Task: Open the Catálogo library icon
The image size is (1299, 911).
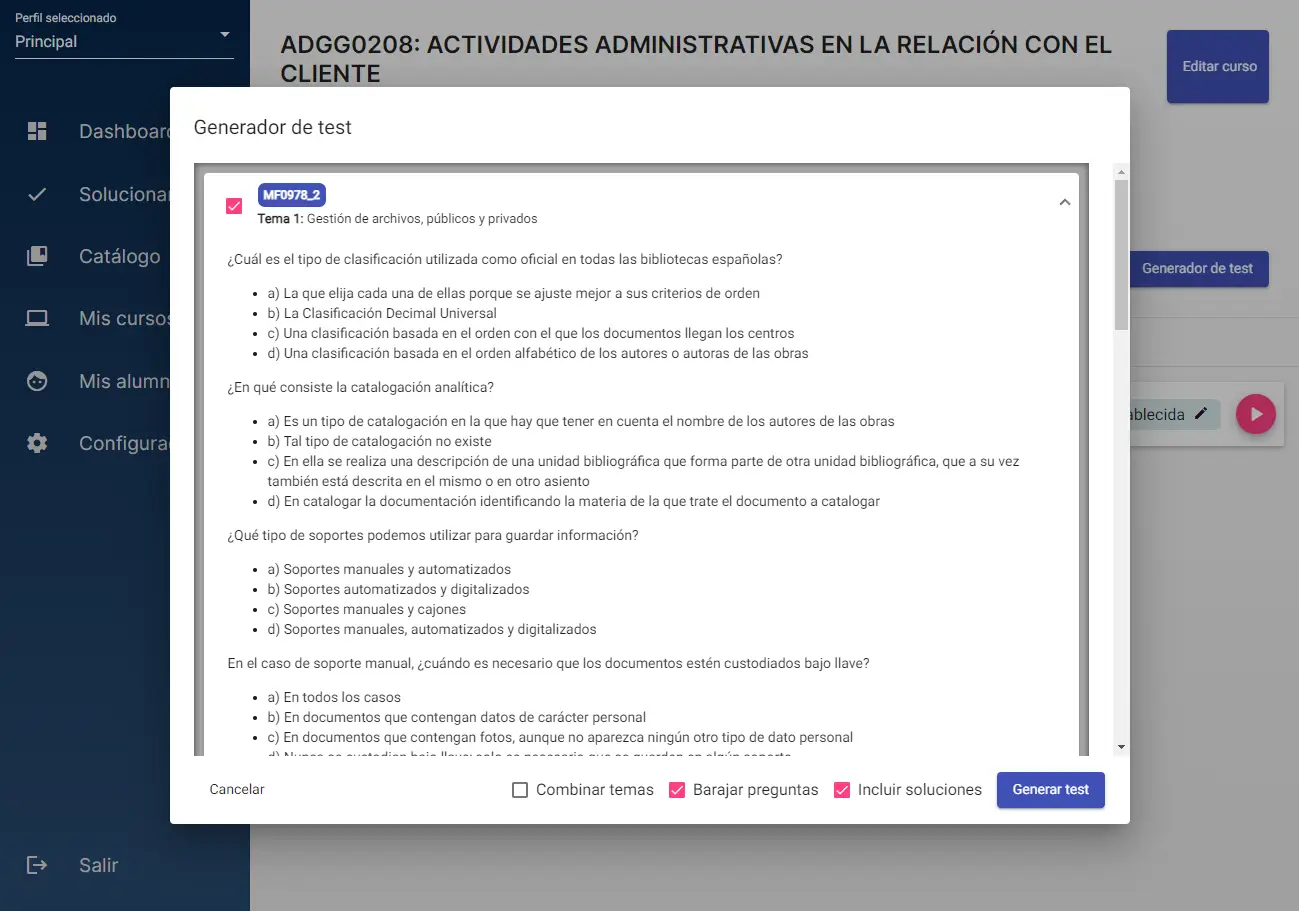Action: pos(37,257)
